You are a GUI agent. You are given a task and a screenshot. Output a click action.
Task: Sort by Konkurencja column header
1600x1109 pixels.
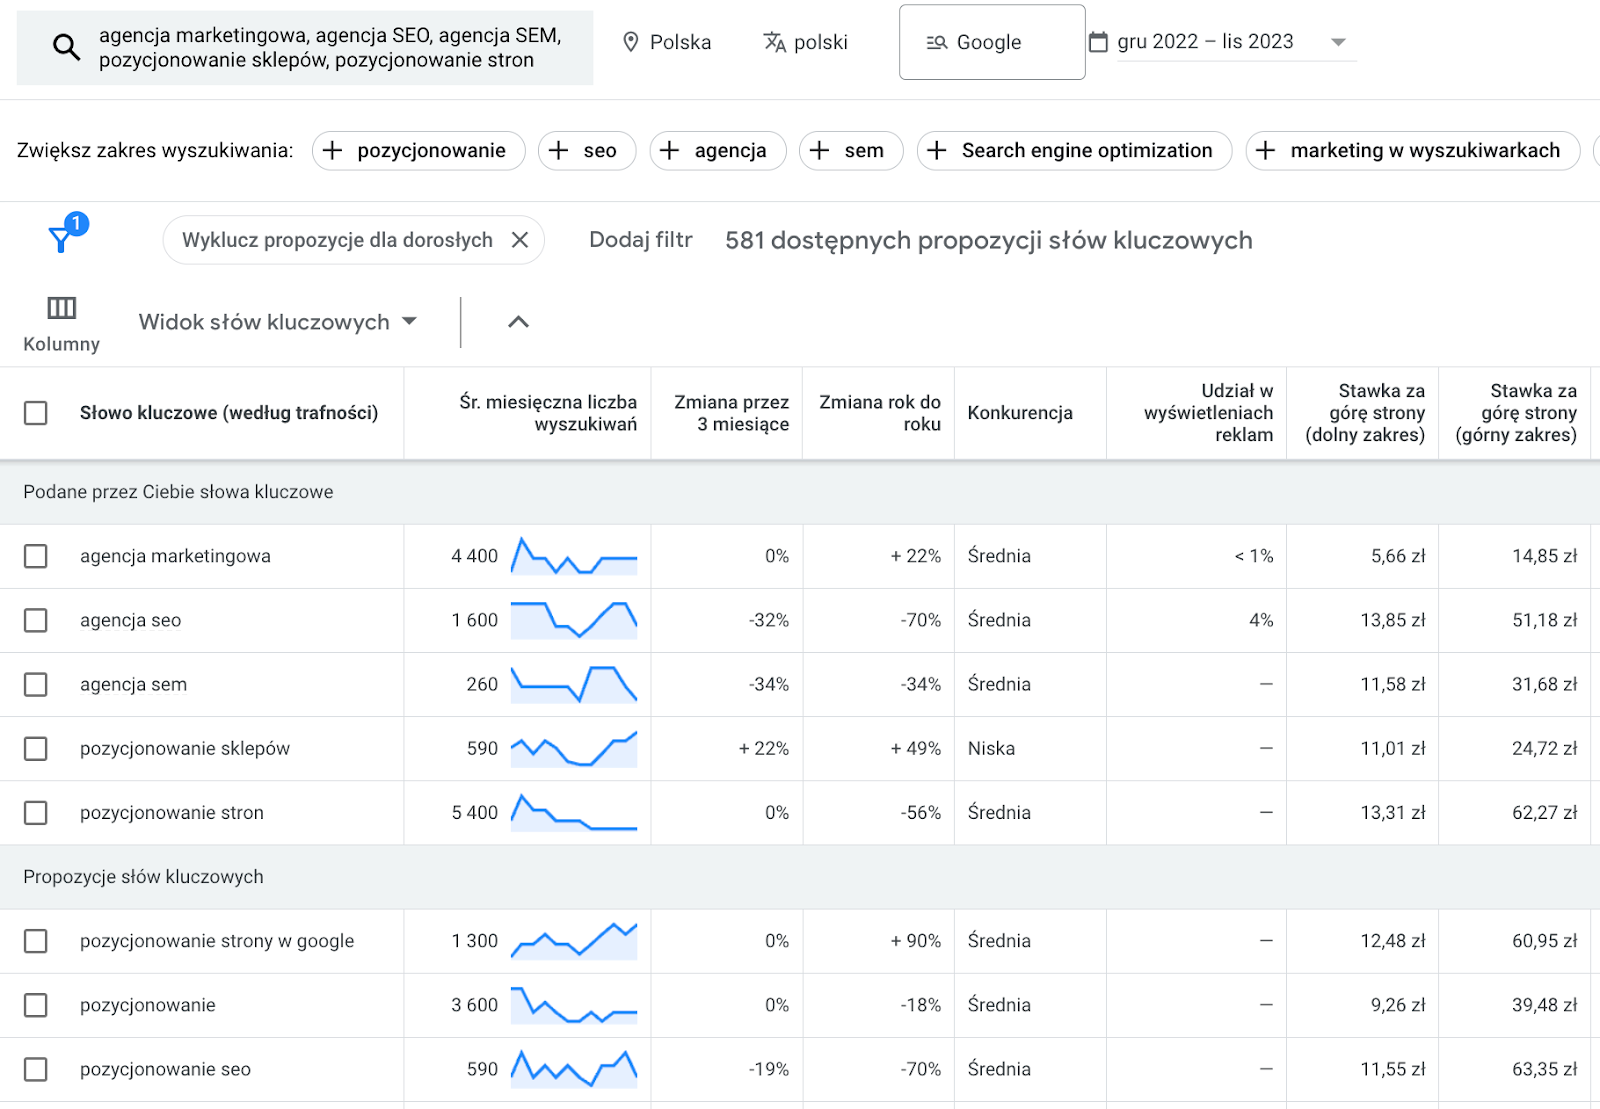[1020, 413]
